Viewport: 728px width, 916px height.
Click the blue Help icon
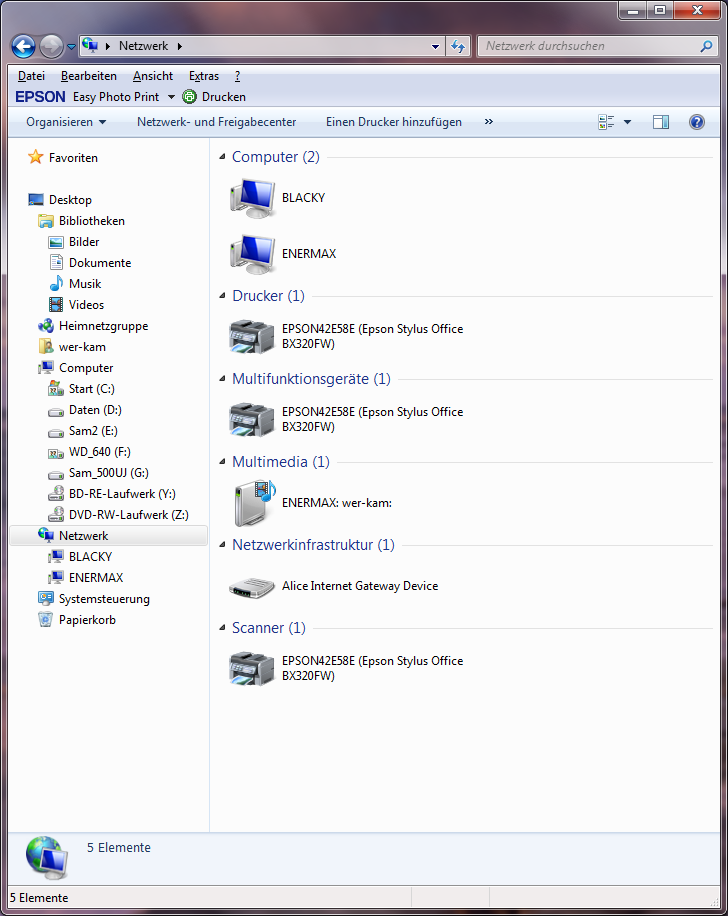696,122
